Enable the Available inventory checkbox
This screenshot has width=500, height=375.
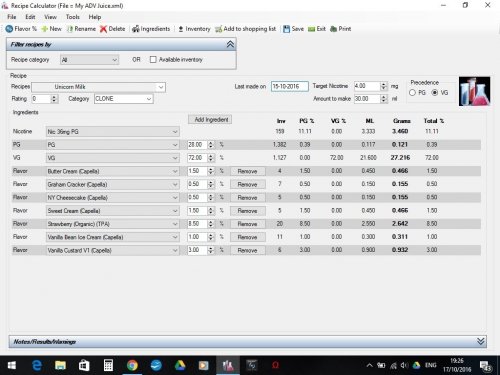153,60
